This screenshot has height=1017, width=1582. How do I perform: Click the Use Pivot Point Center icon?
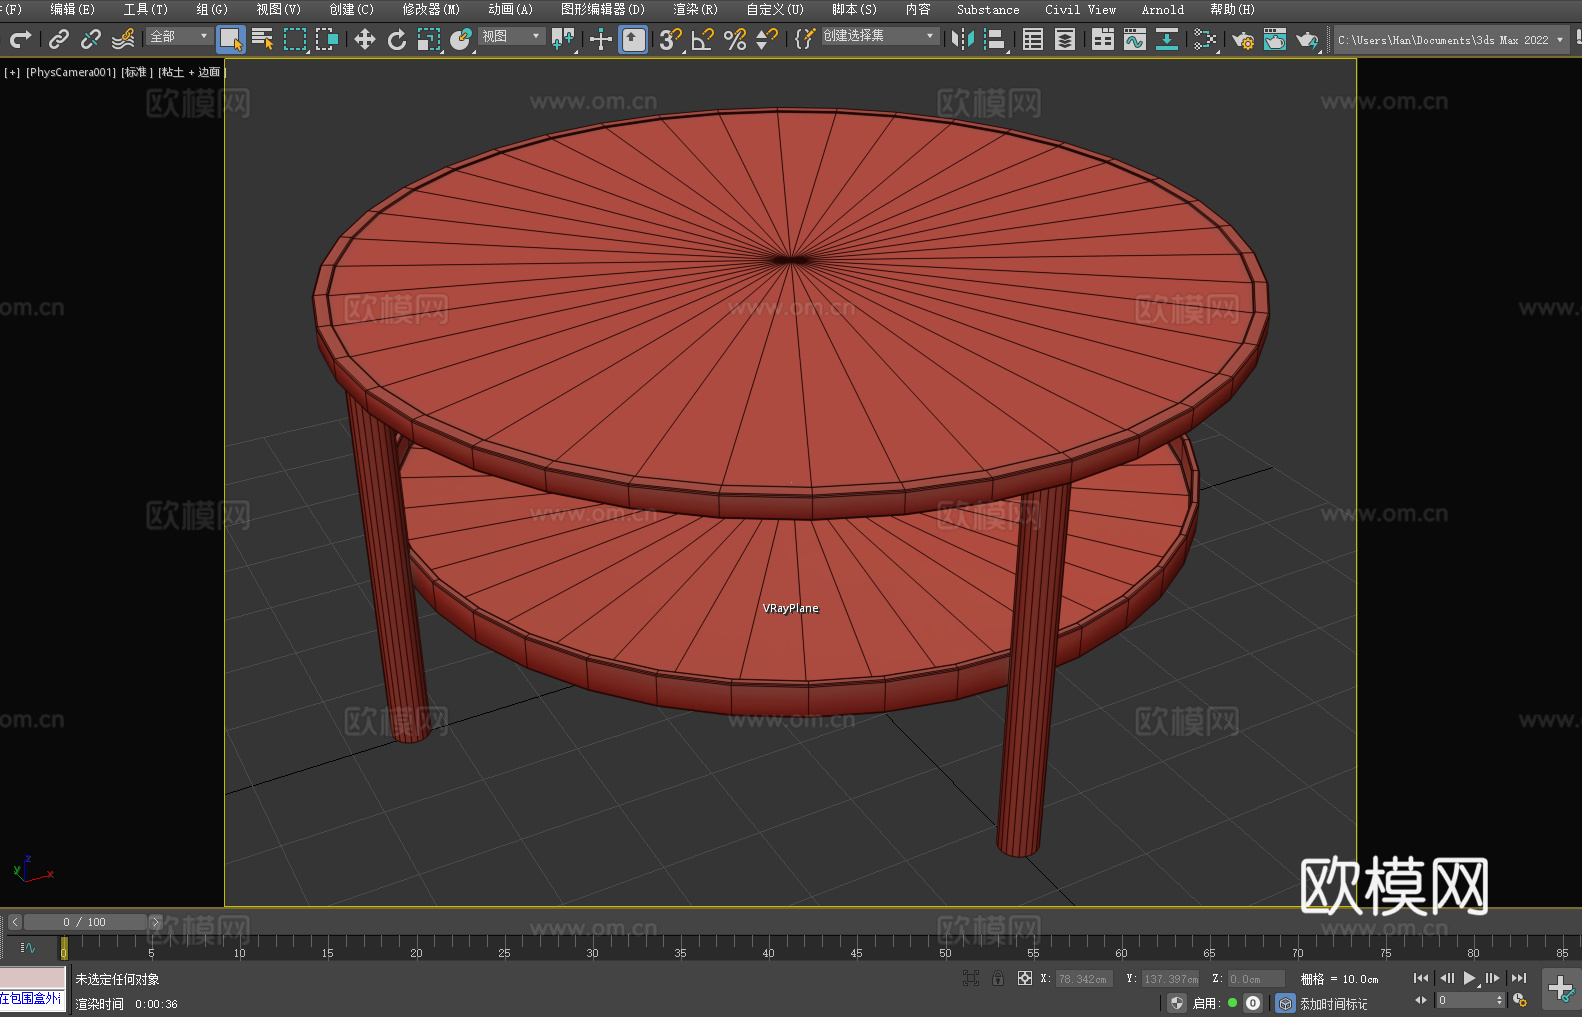pos(563,39)
